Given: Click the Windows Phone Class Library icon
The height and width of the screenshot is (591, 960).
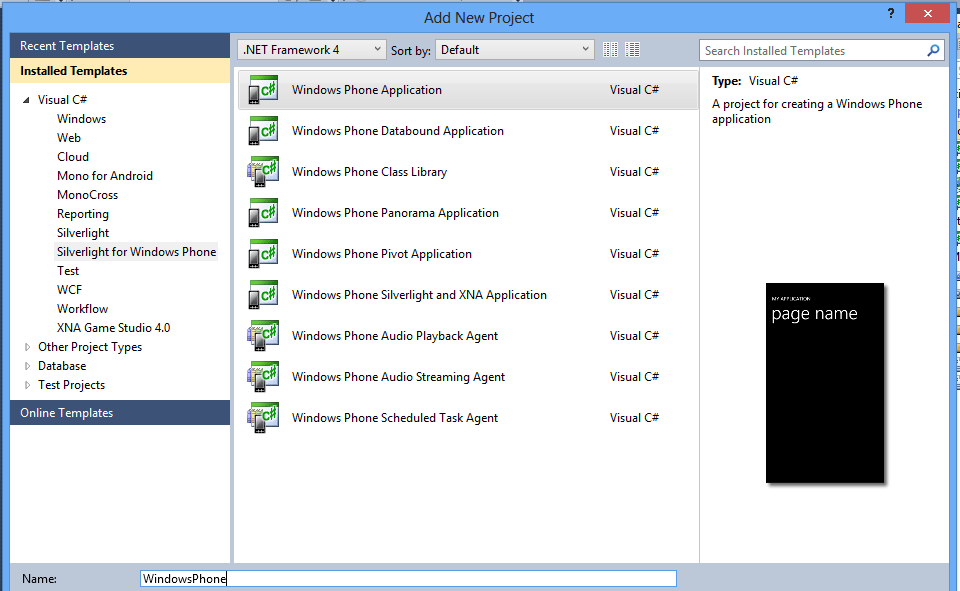Looking at the screenshot, I should tap(263, 172).
